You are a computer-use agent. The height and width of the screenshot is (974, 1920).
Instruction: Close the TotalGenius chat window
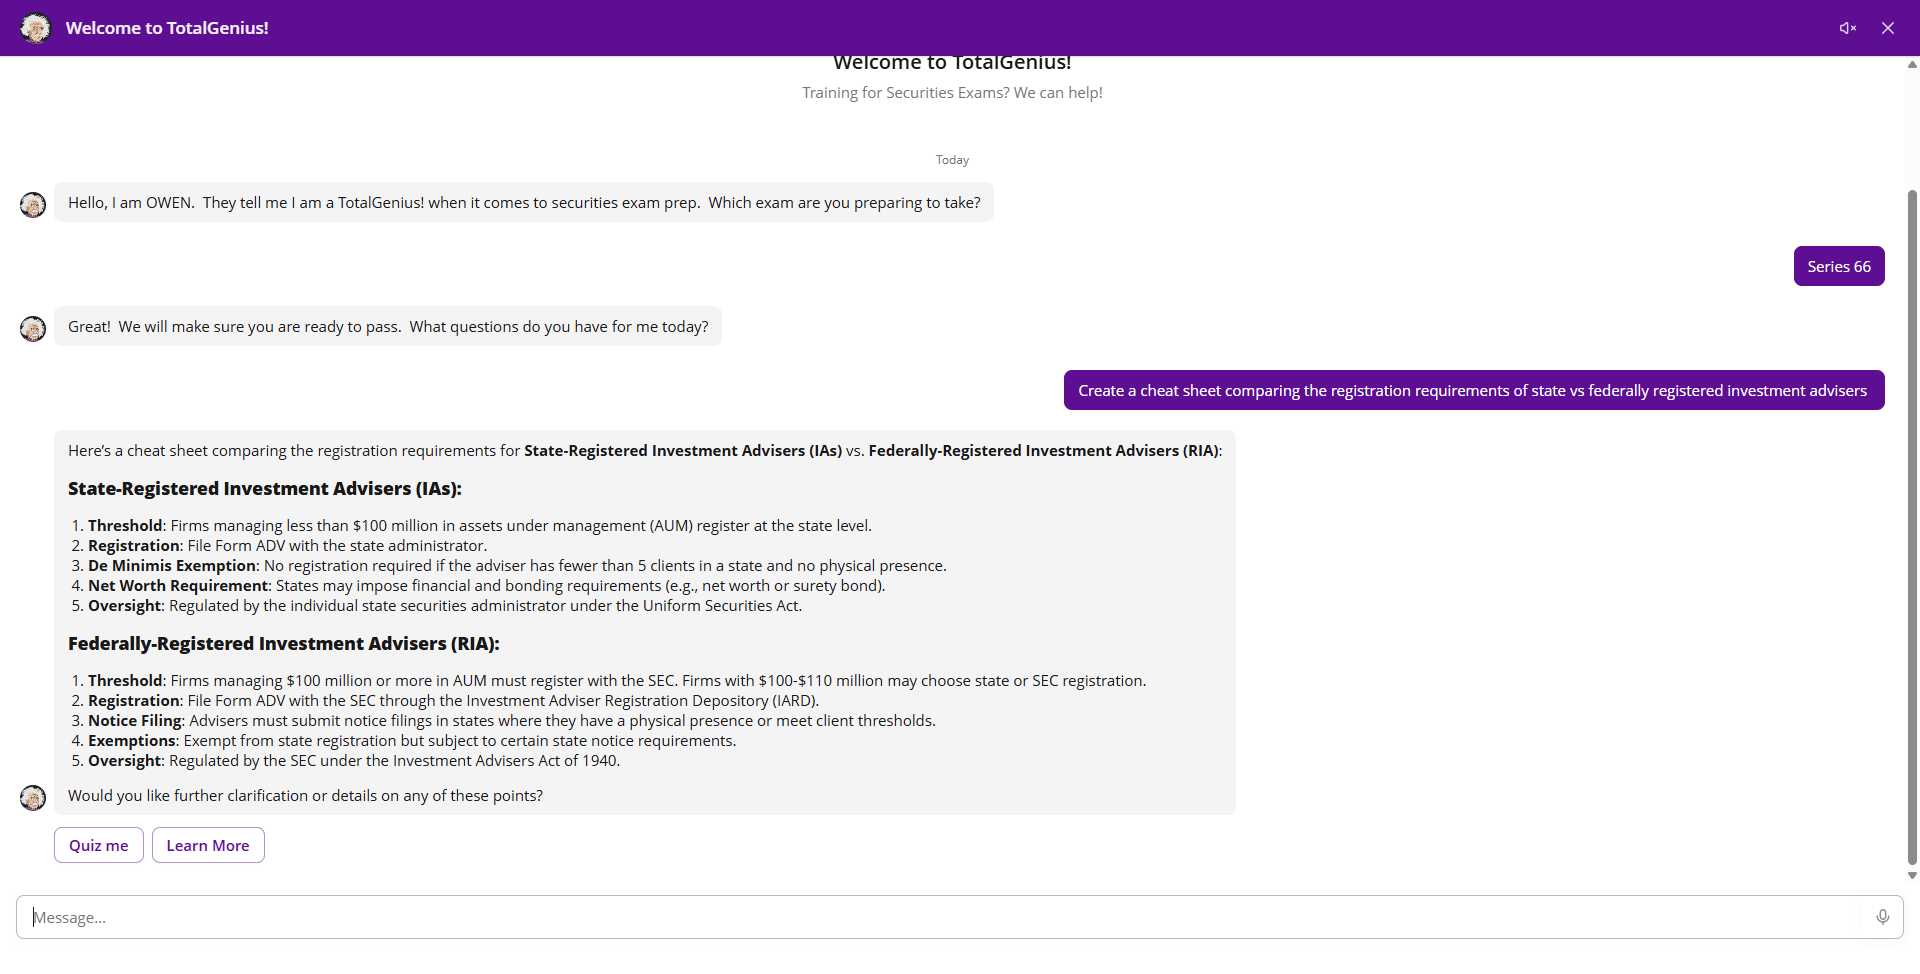1888,28
